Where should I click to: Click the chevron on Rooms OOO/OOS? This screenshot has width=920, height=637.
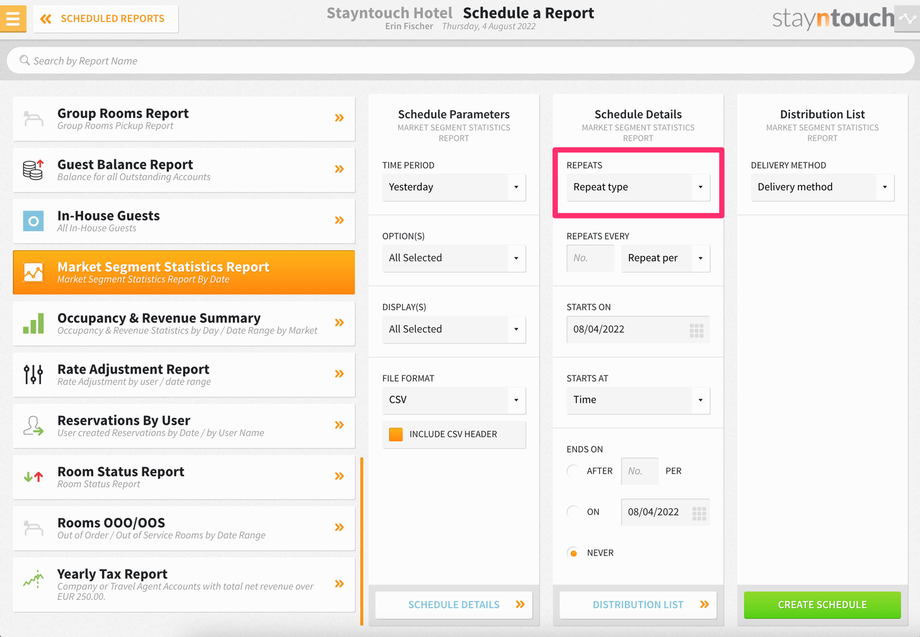[x=339, y=527]
